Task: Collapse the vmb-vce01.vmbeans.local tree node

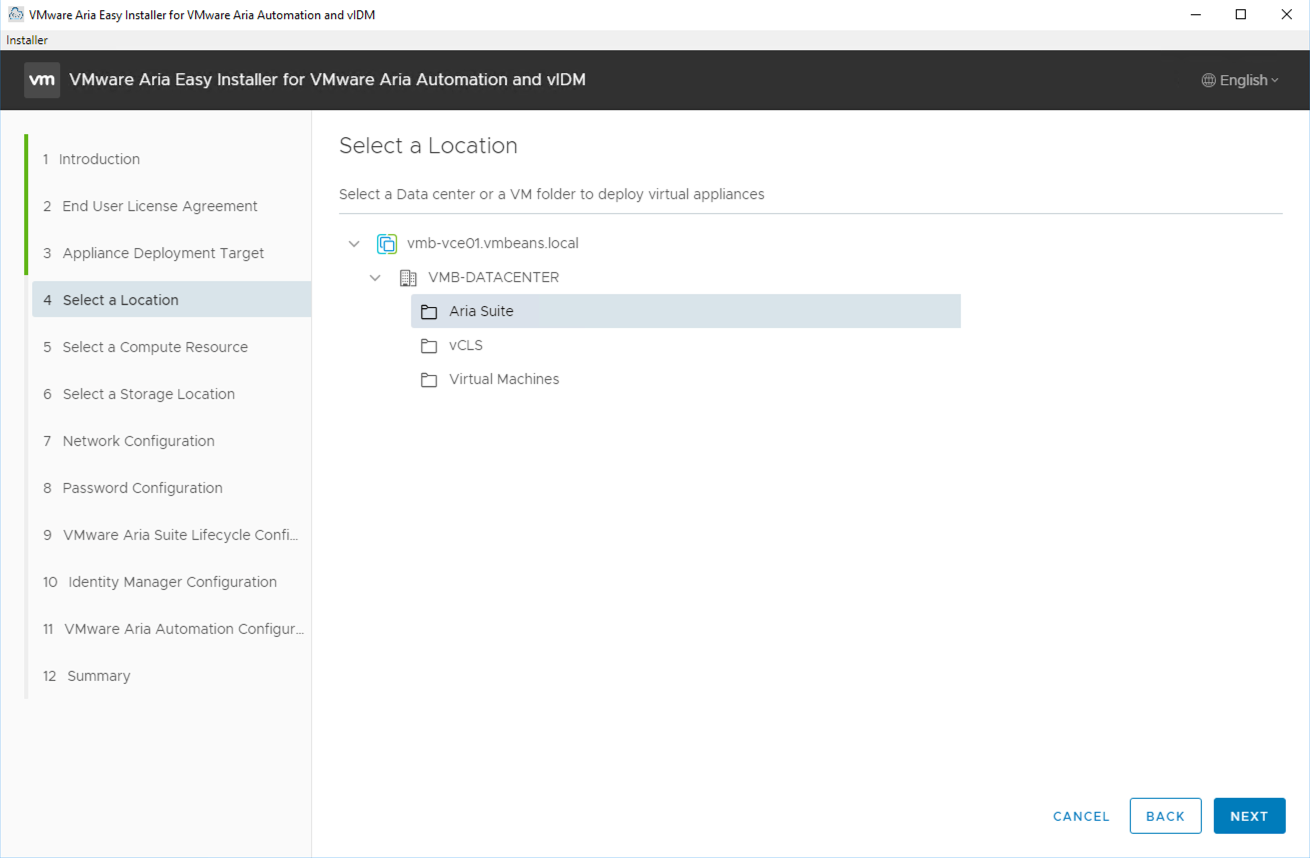Action: pyautogui.click(x=354, y=243)
